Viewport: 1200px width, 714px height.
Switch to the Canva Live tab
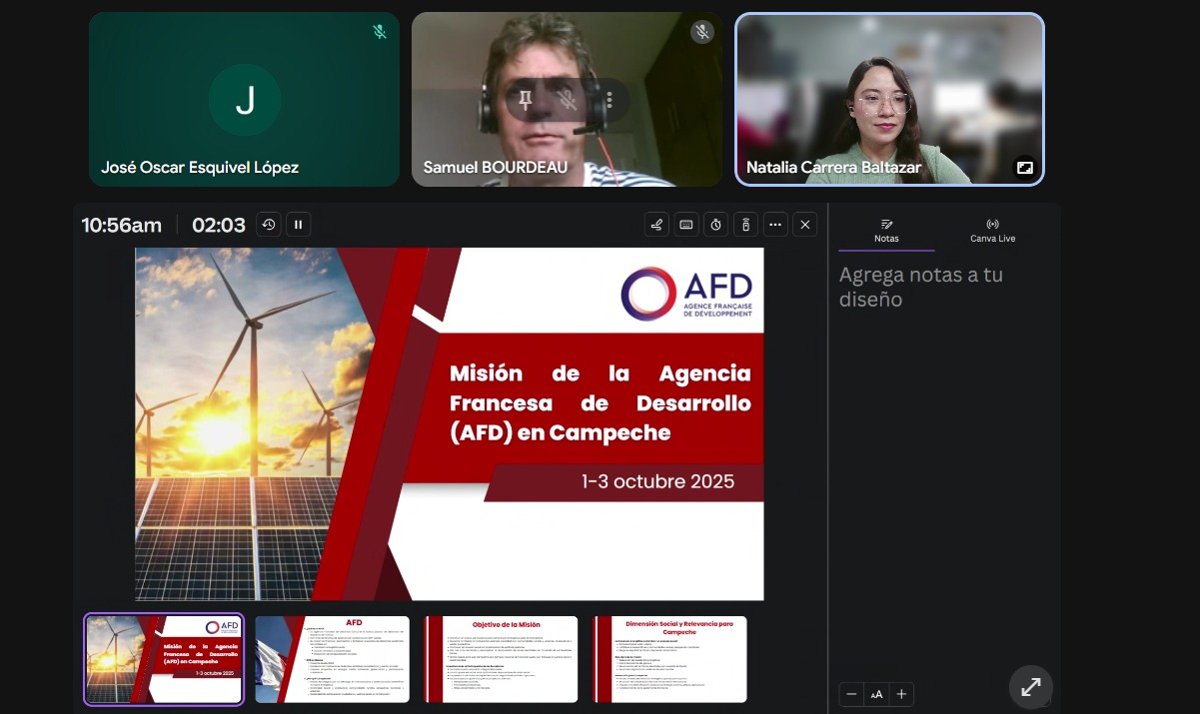coord(992,231)
